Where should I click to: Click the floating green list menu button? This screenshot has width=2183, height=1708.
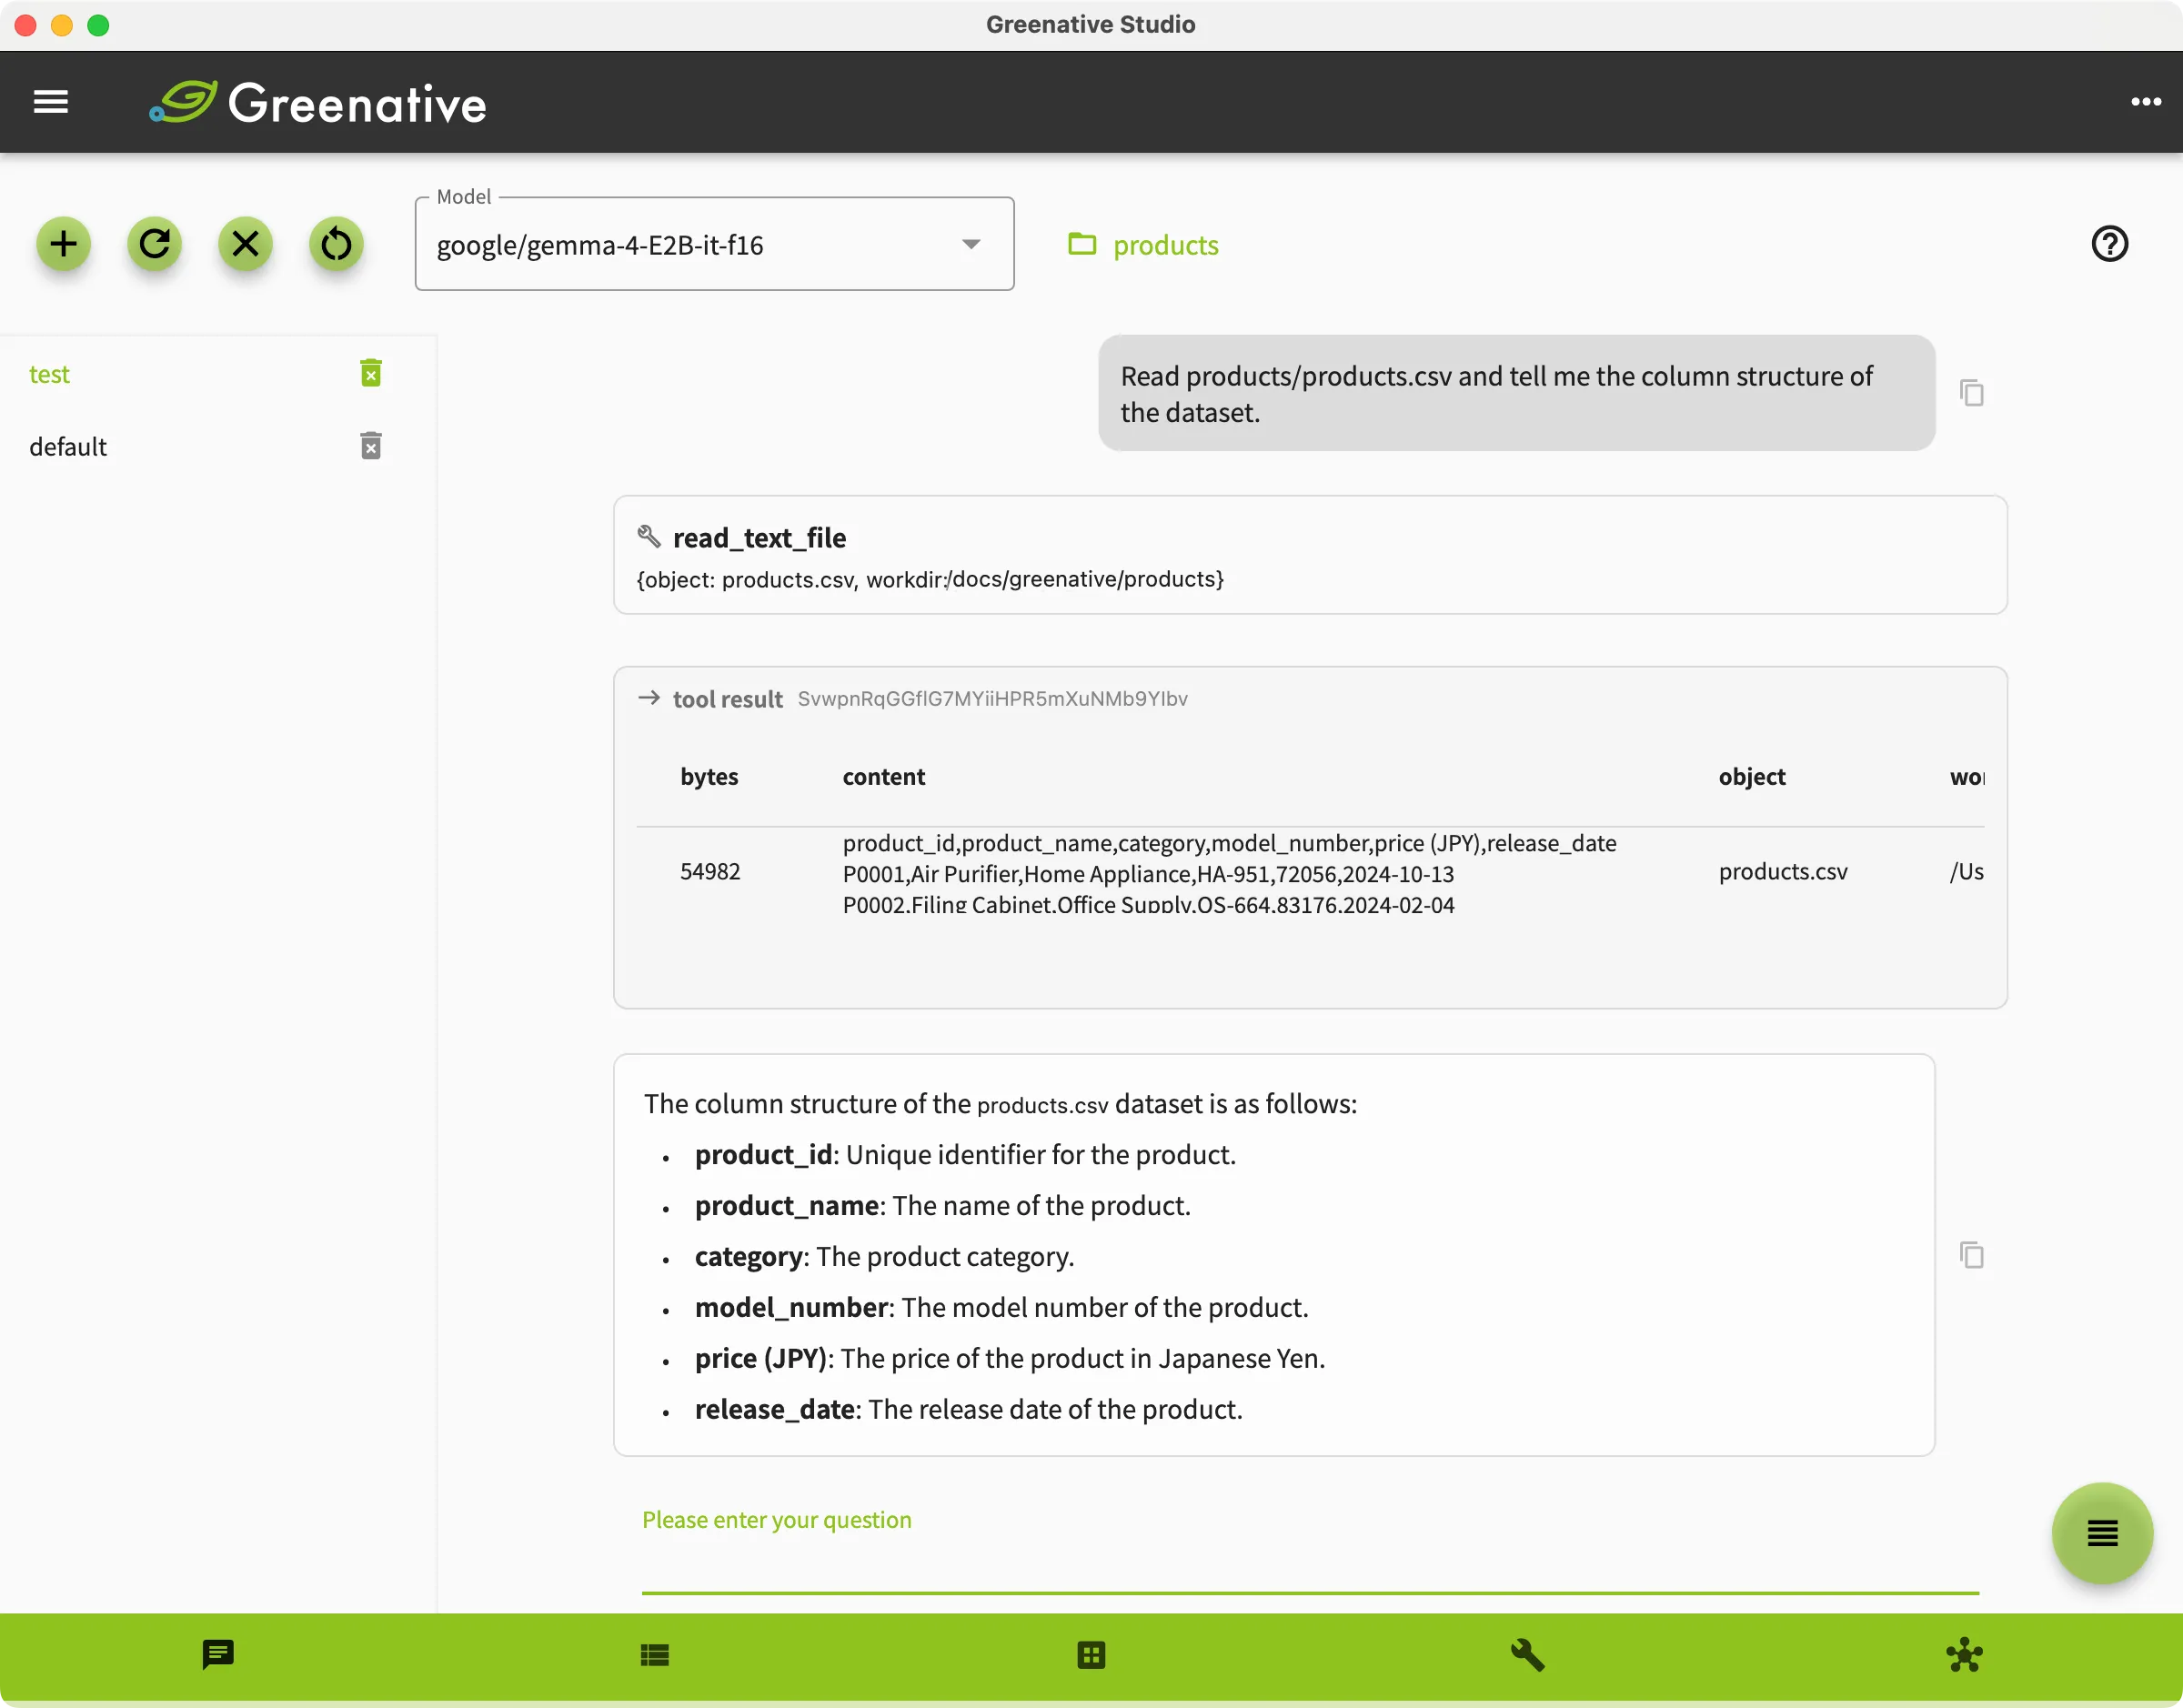point(2102,1533)
